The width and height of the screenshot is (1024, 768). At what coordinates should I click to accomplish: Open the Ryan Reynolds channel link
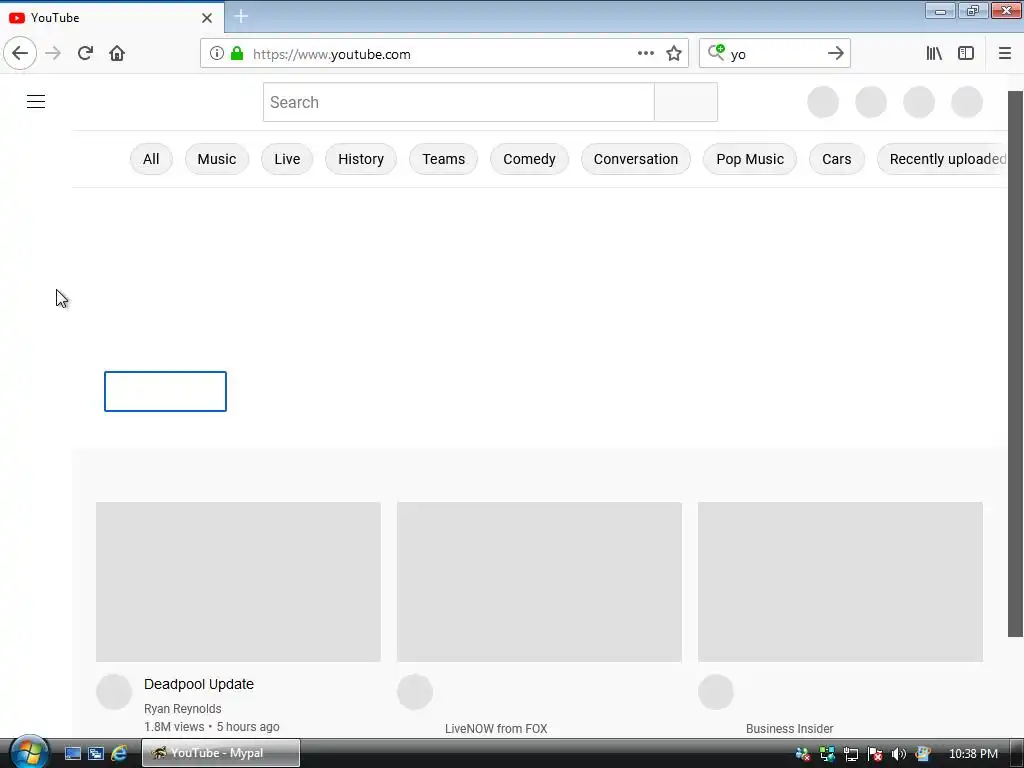183,709
